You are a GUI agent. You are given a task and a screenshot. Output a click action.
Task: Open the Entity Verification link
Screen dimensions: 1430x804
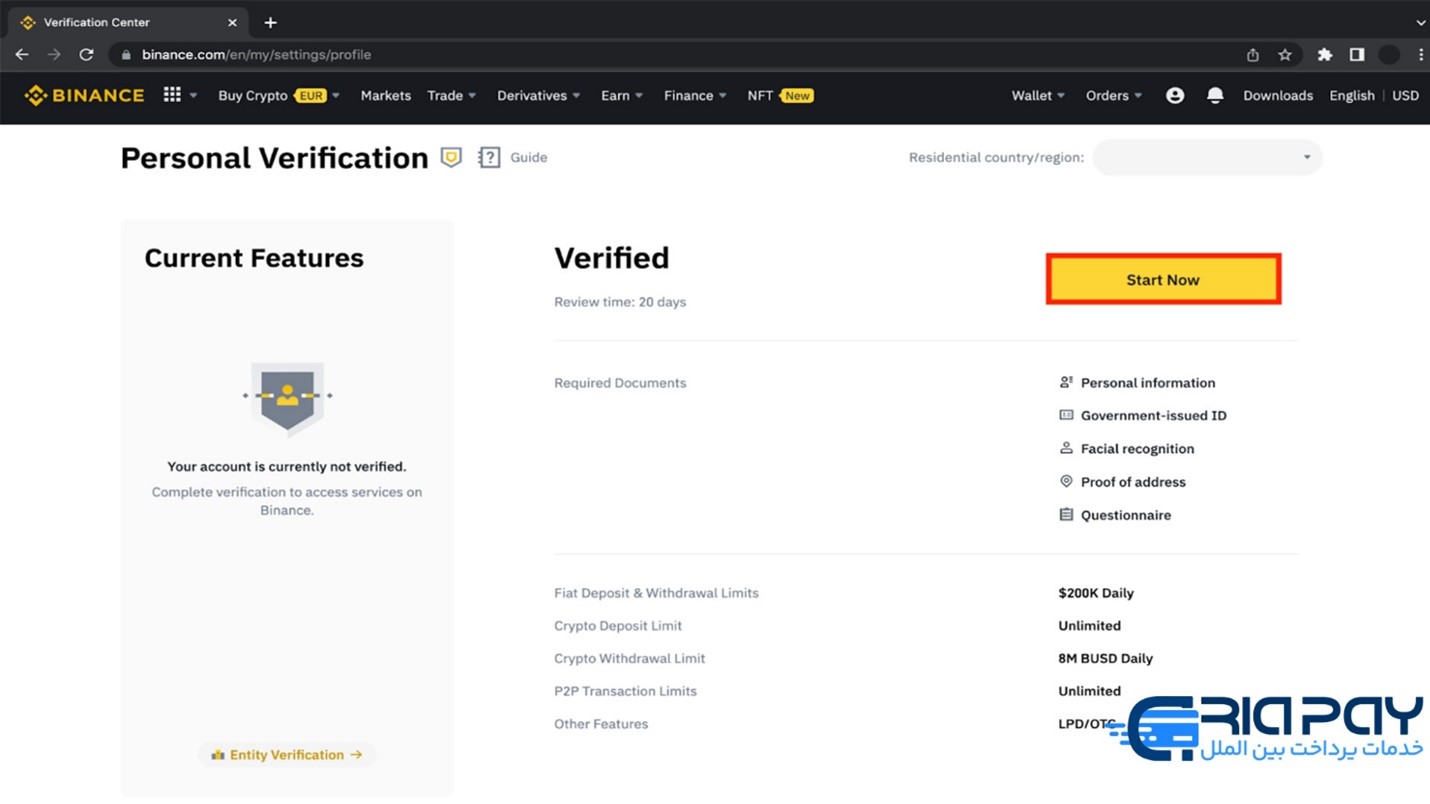(287, 754)
